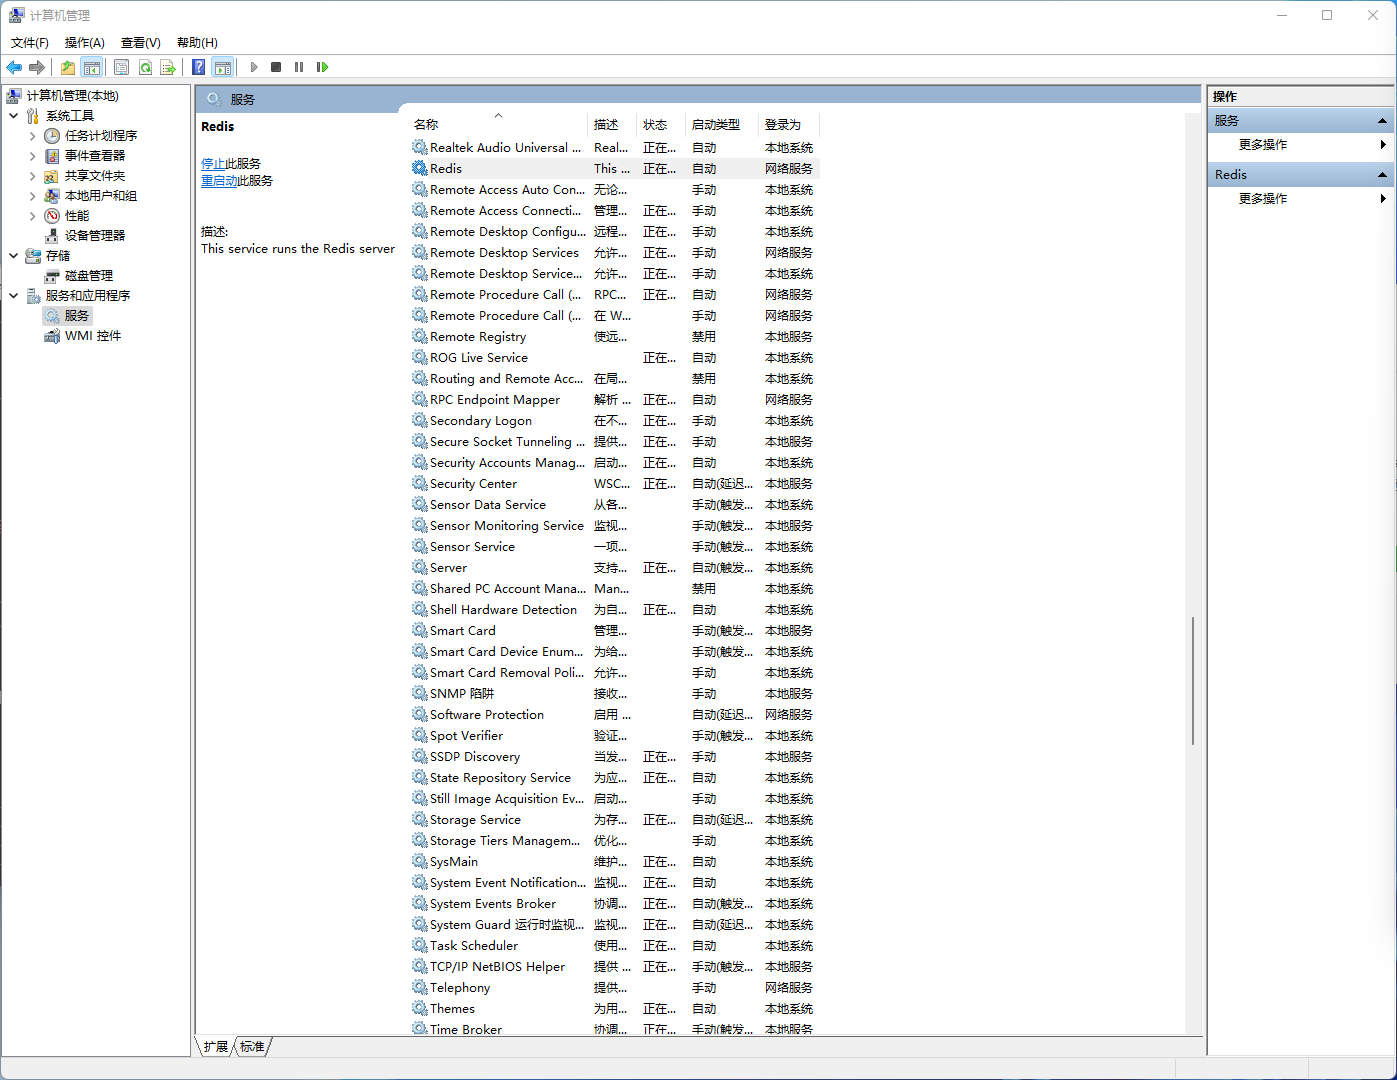Screen dimensions: 1397x1080
Task: Click the Export list toolbar icon
Action: [x=168, y=67]
